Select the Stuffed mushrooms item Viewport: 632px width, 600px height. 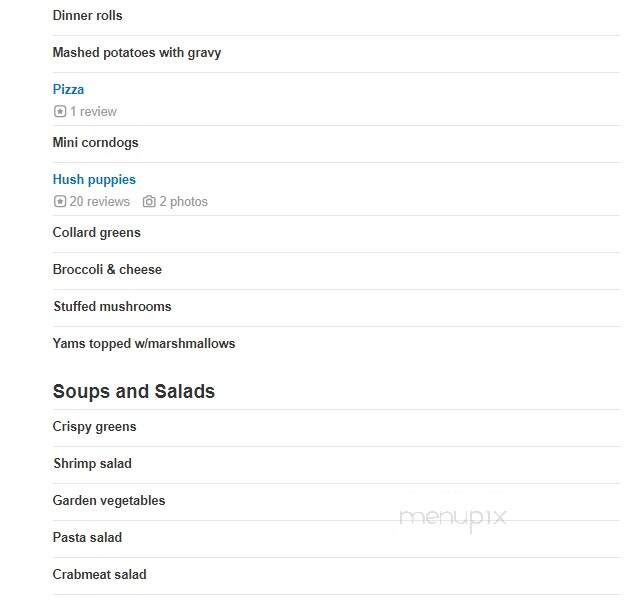tap(112, 306)
